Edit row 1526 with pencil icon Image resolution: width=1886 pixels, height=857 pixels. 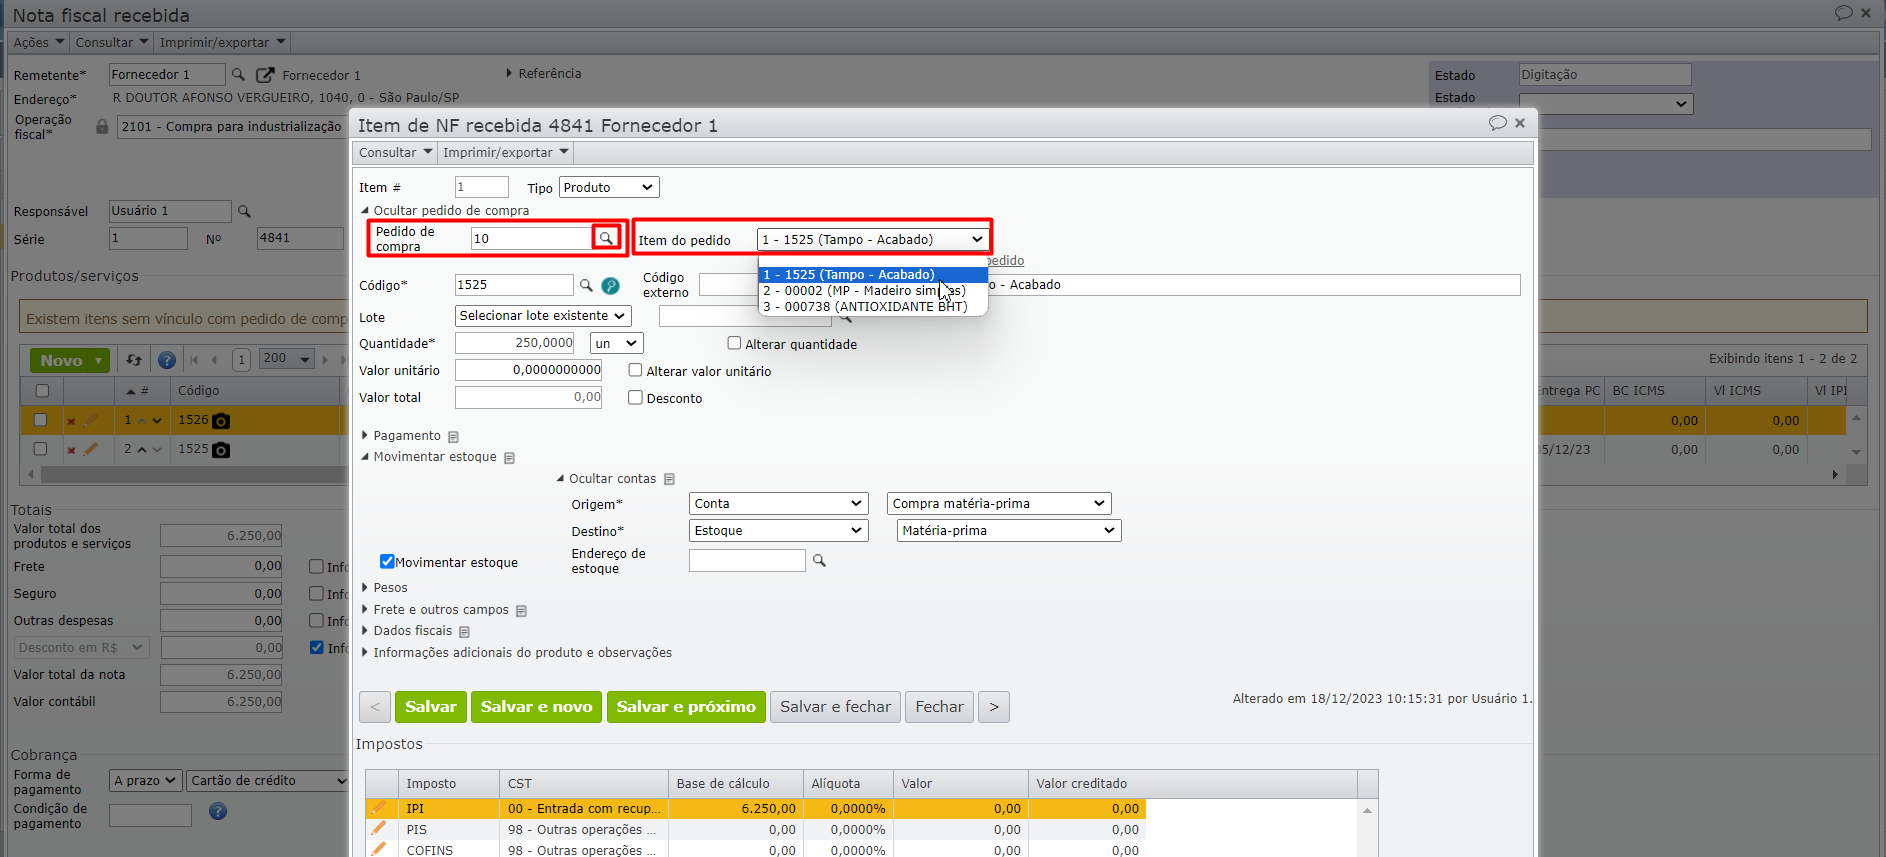coord(91,420)
